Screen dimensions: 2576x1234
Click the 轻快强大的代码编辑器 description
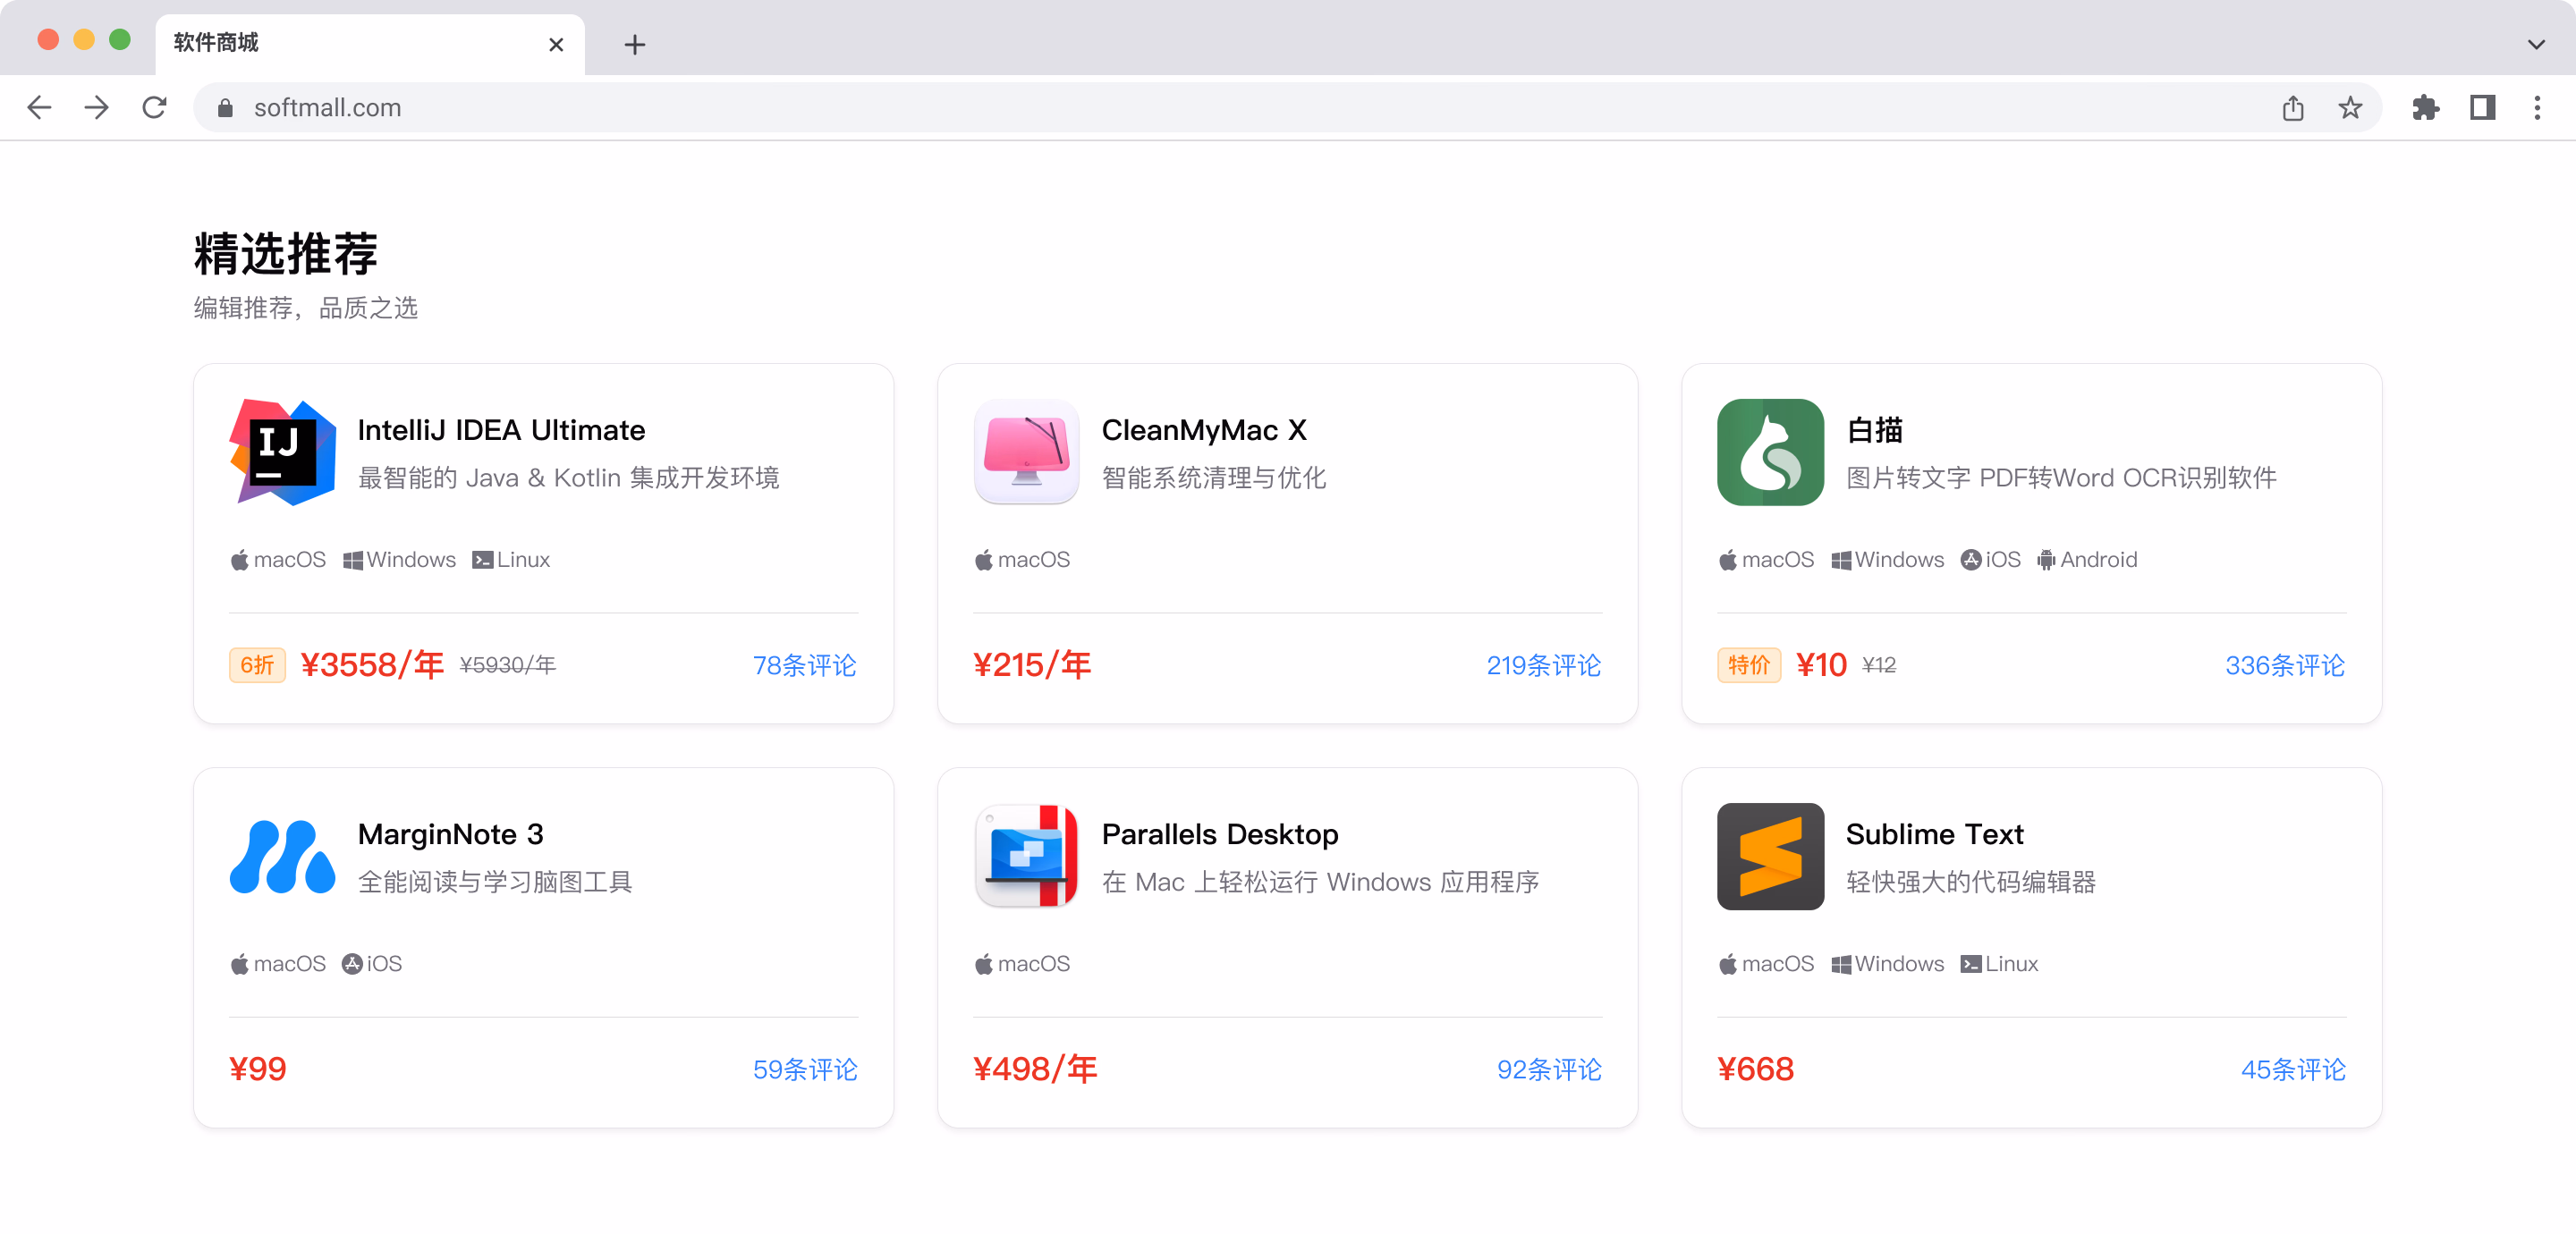(x=1970, y=882)
